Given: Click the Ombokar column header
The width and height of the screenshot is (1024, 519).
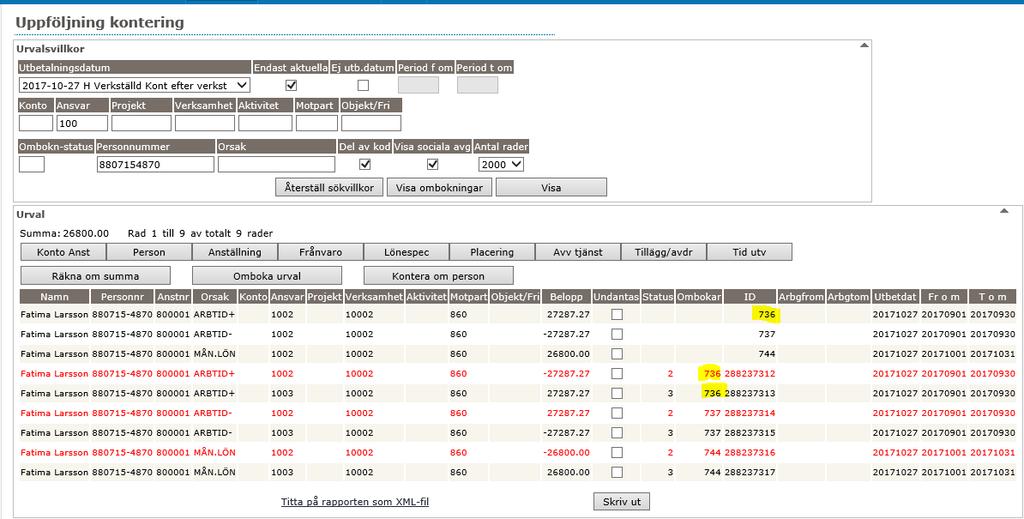Looking at the screenshot, I should (x=699, y=296).
